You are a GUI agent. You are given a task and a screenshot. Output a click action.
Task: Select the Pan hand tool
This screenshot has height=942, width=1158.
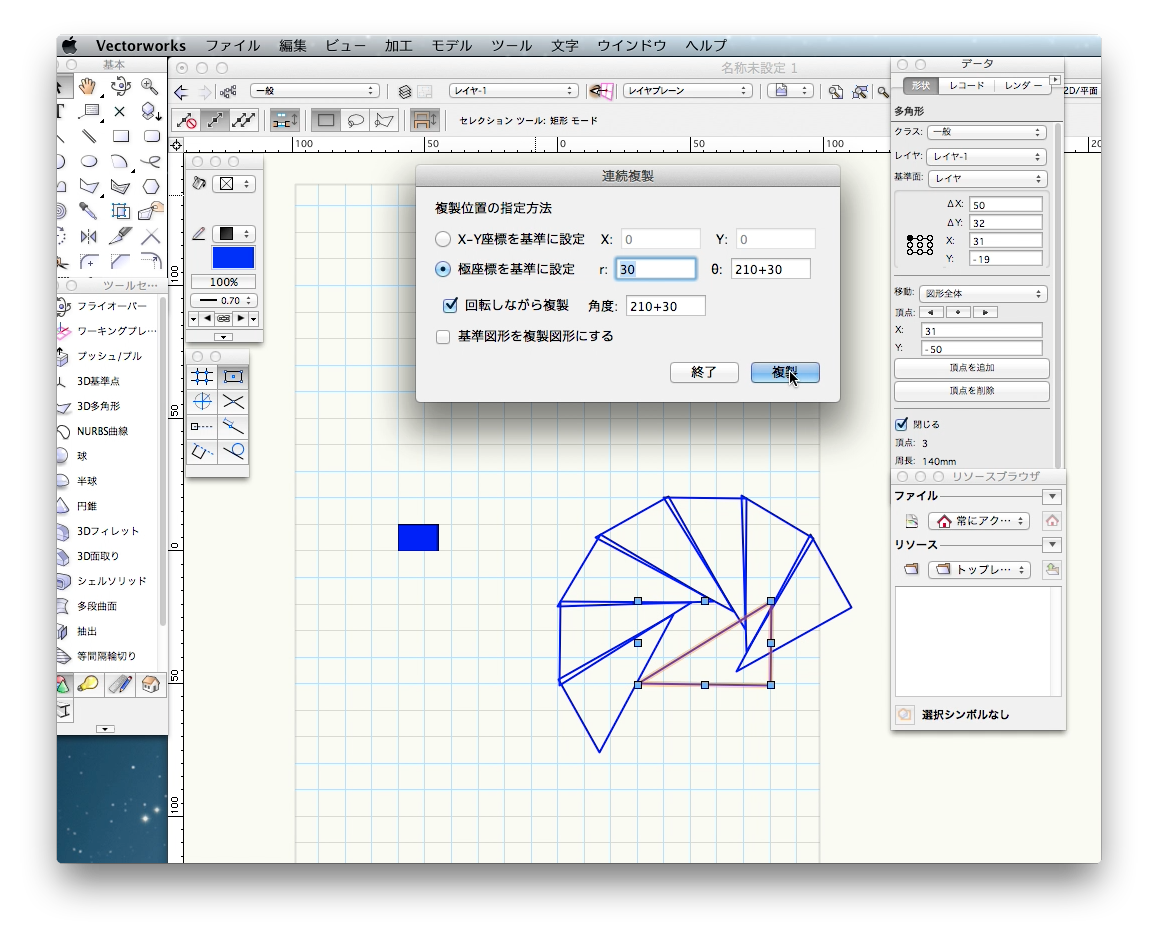pyautogui.click(x=88, y=86)
